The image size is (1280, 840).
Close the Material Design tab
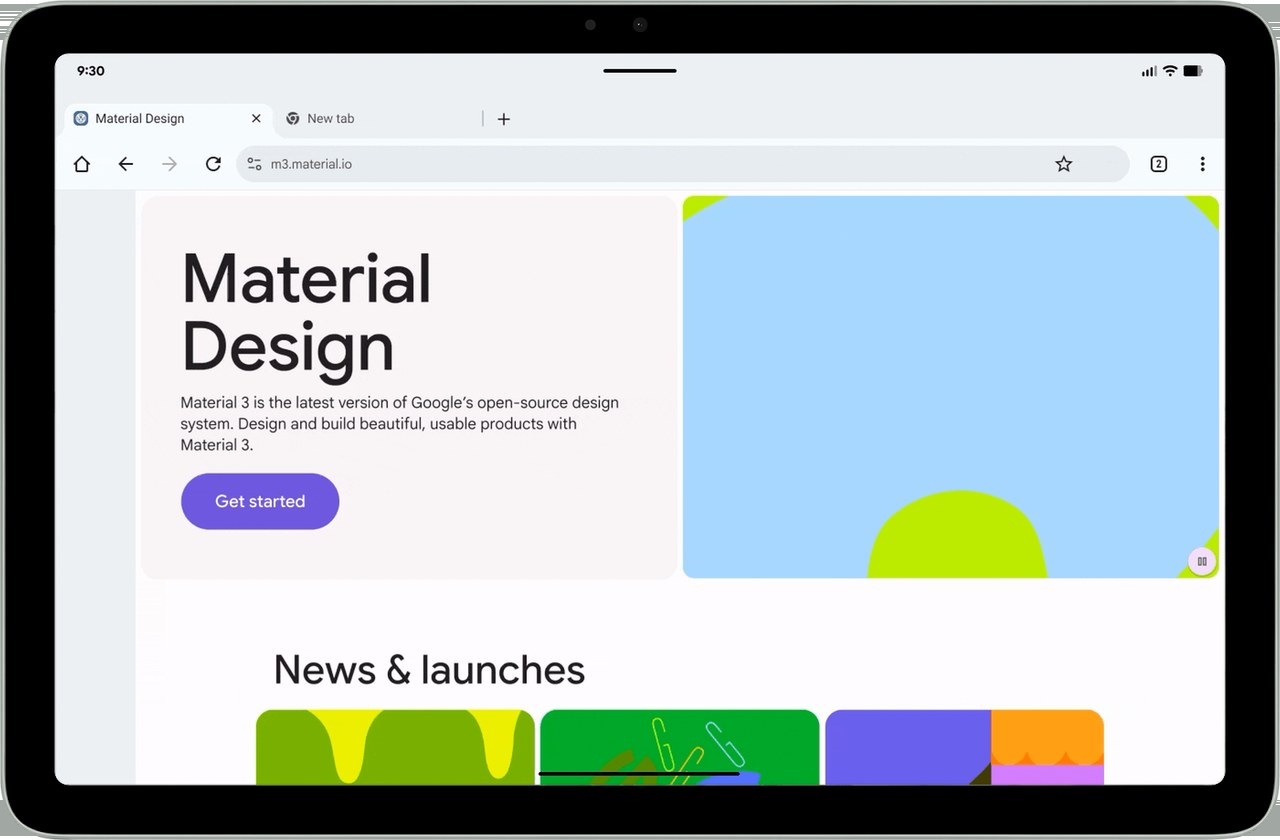point(256,118)
